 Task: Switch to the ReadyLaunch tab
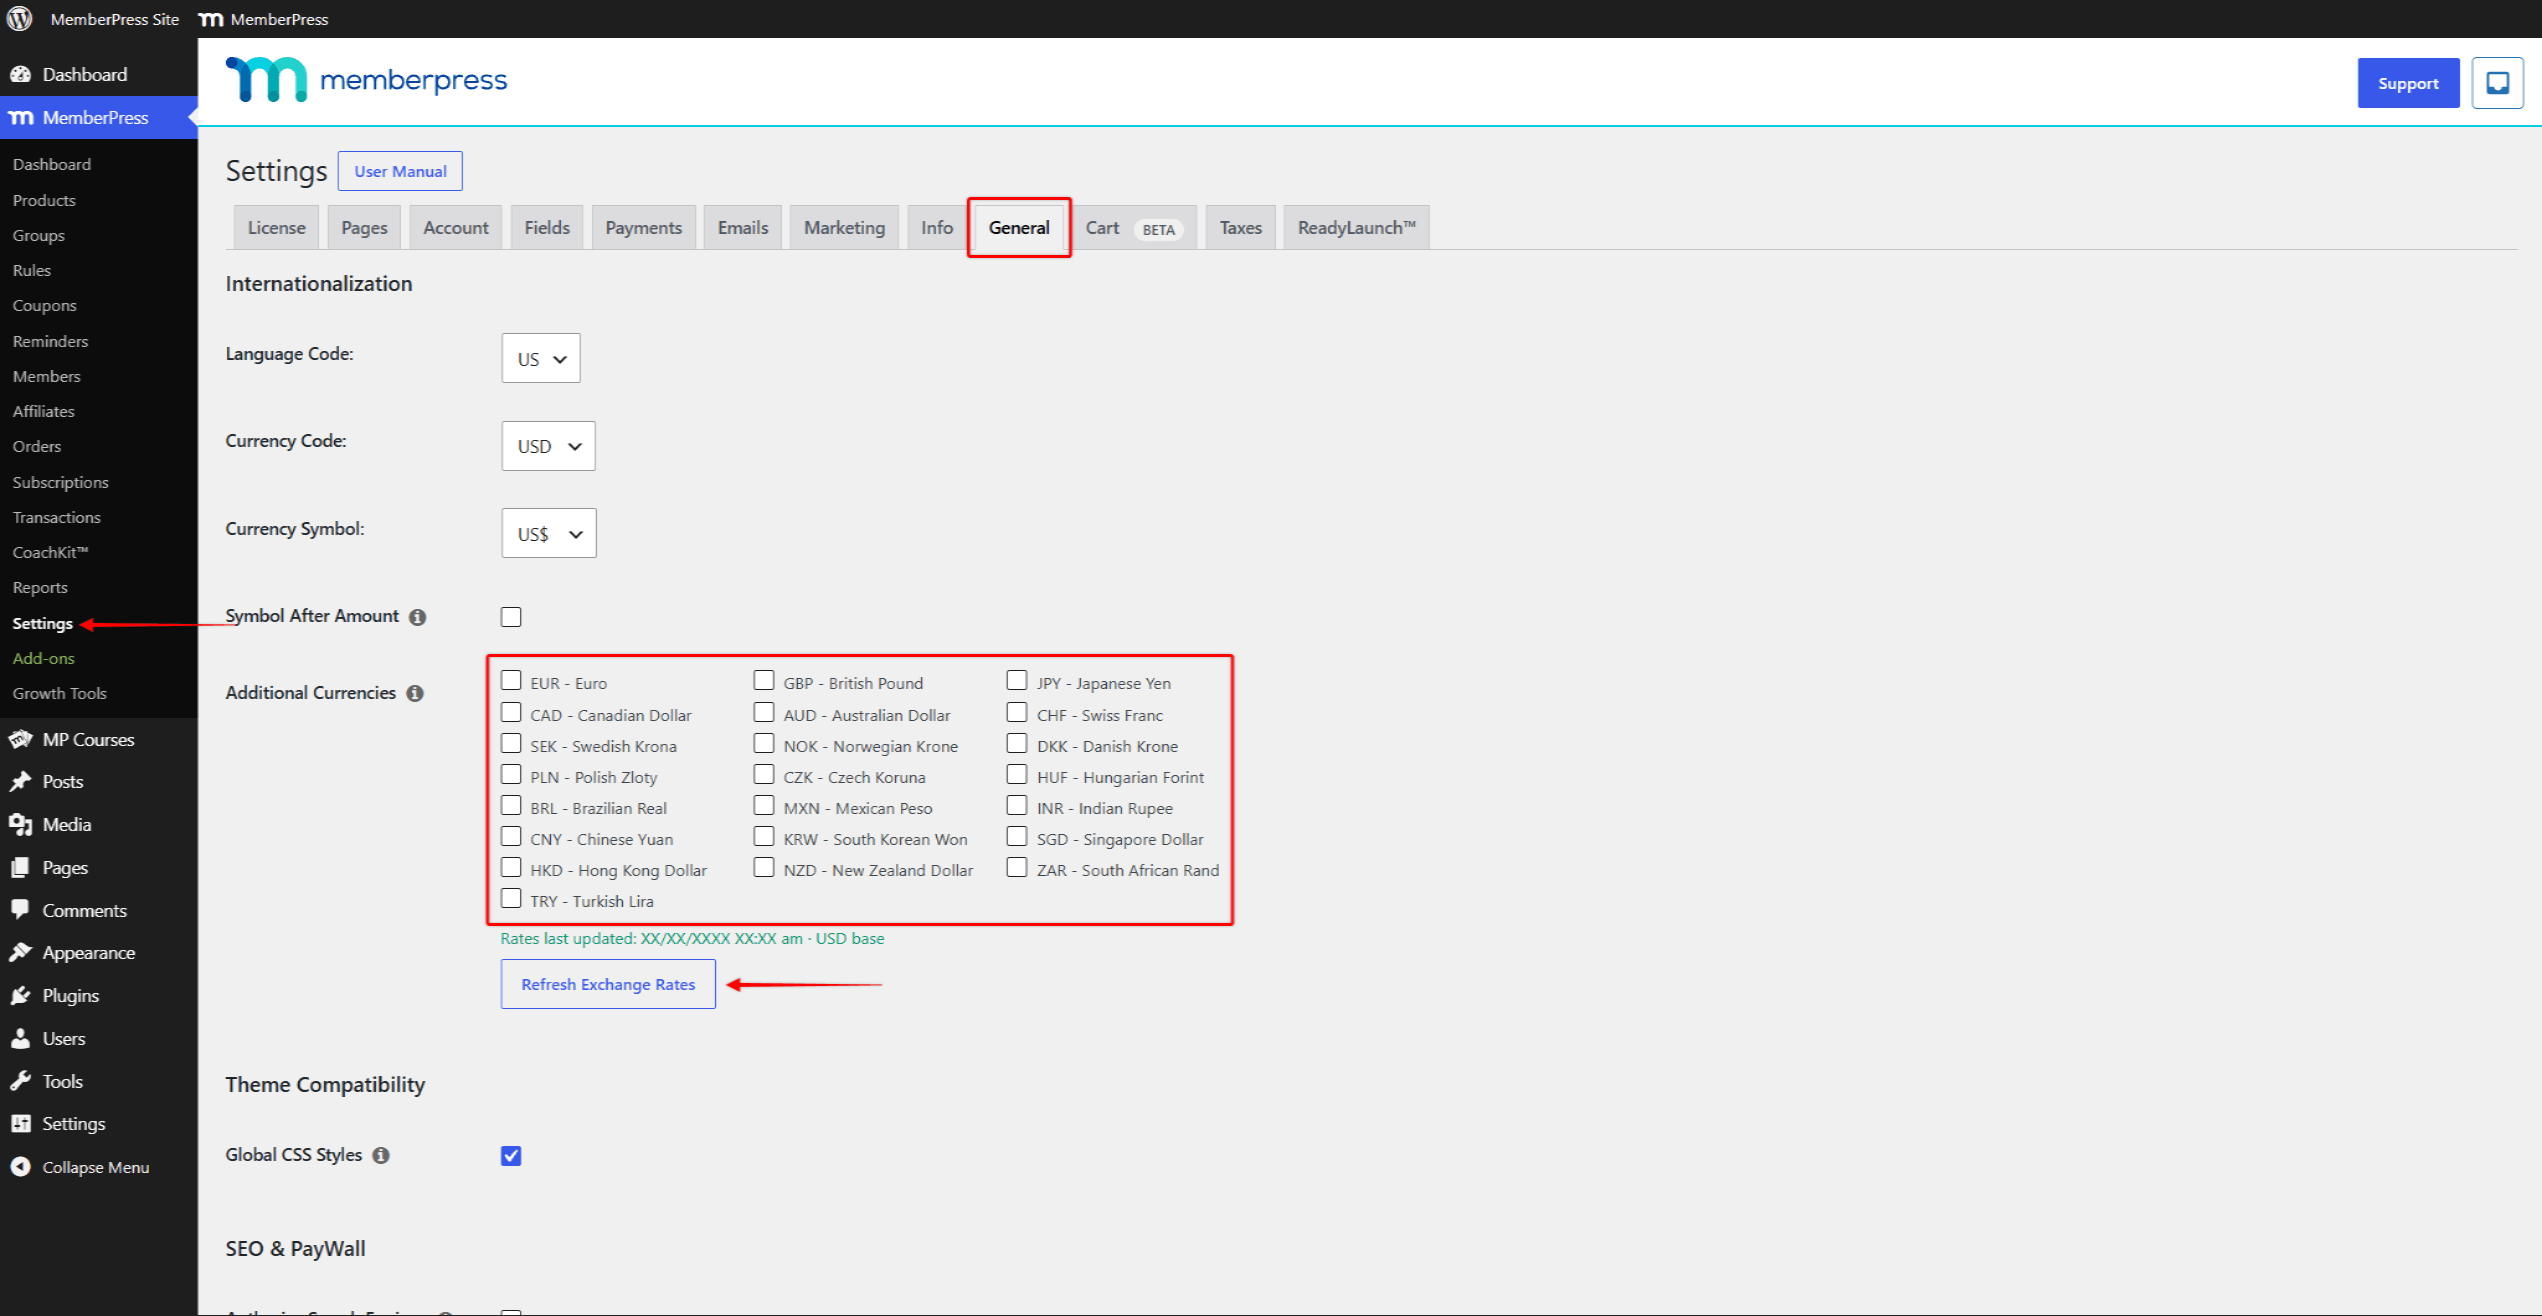pyautogui.click(x=1356, y=228)
